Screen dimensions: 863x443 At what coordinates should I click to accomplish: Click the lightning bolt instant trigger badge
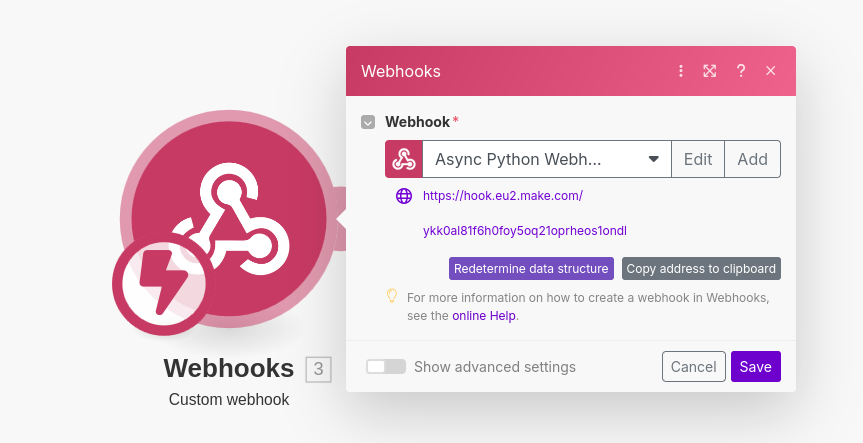pos(163,284)
